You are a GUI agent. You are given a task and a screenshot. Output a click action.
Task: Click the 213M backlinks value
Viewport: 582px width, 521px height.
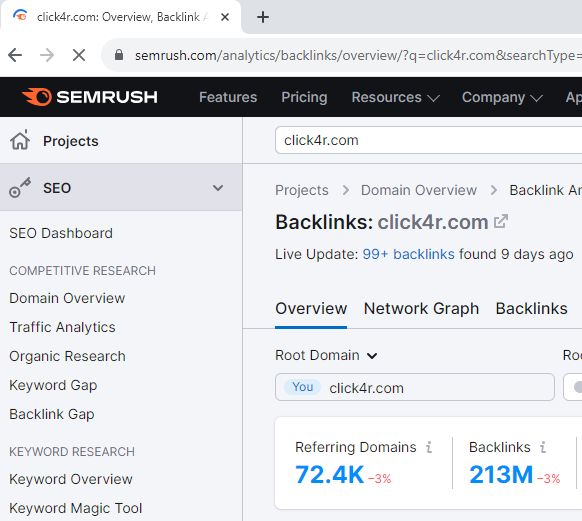click(x=501, y=474)
